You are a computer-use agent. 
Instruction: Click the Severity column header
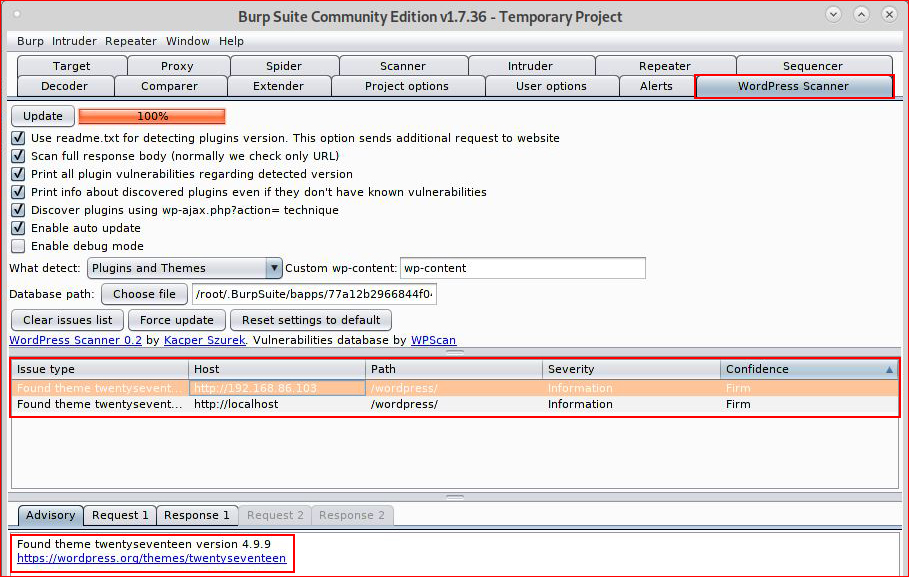coord(631,369)
